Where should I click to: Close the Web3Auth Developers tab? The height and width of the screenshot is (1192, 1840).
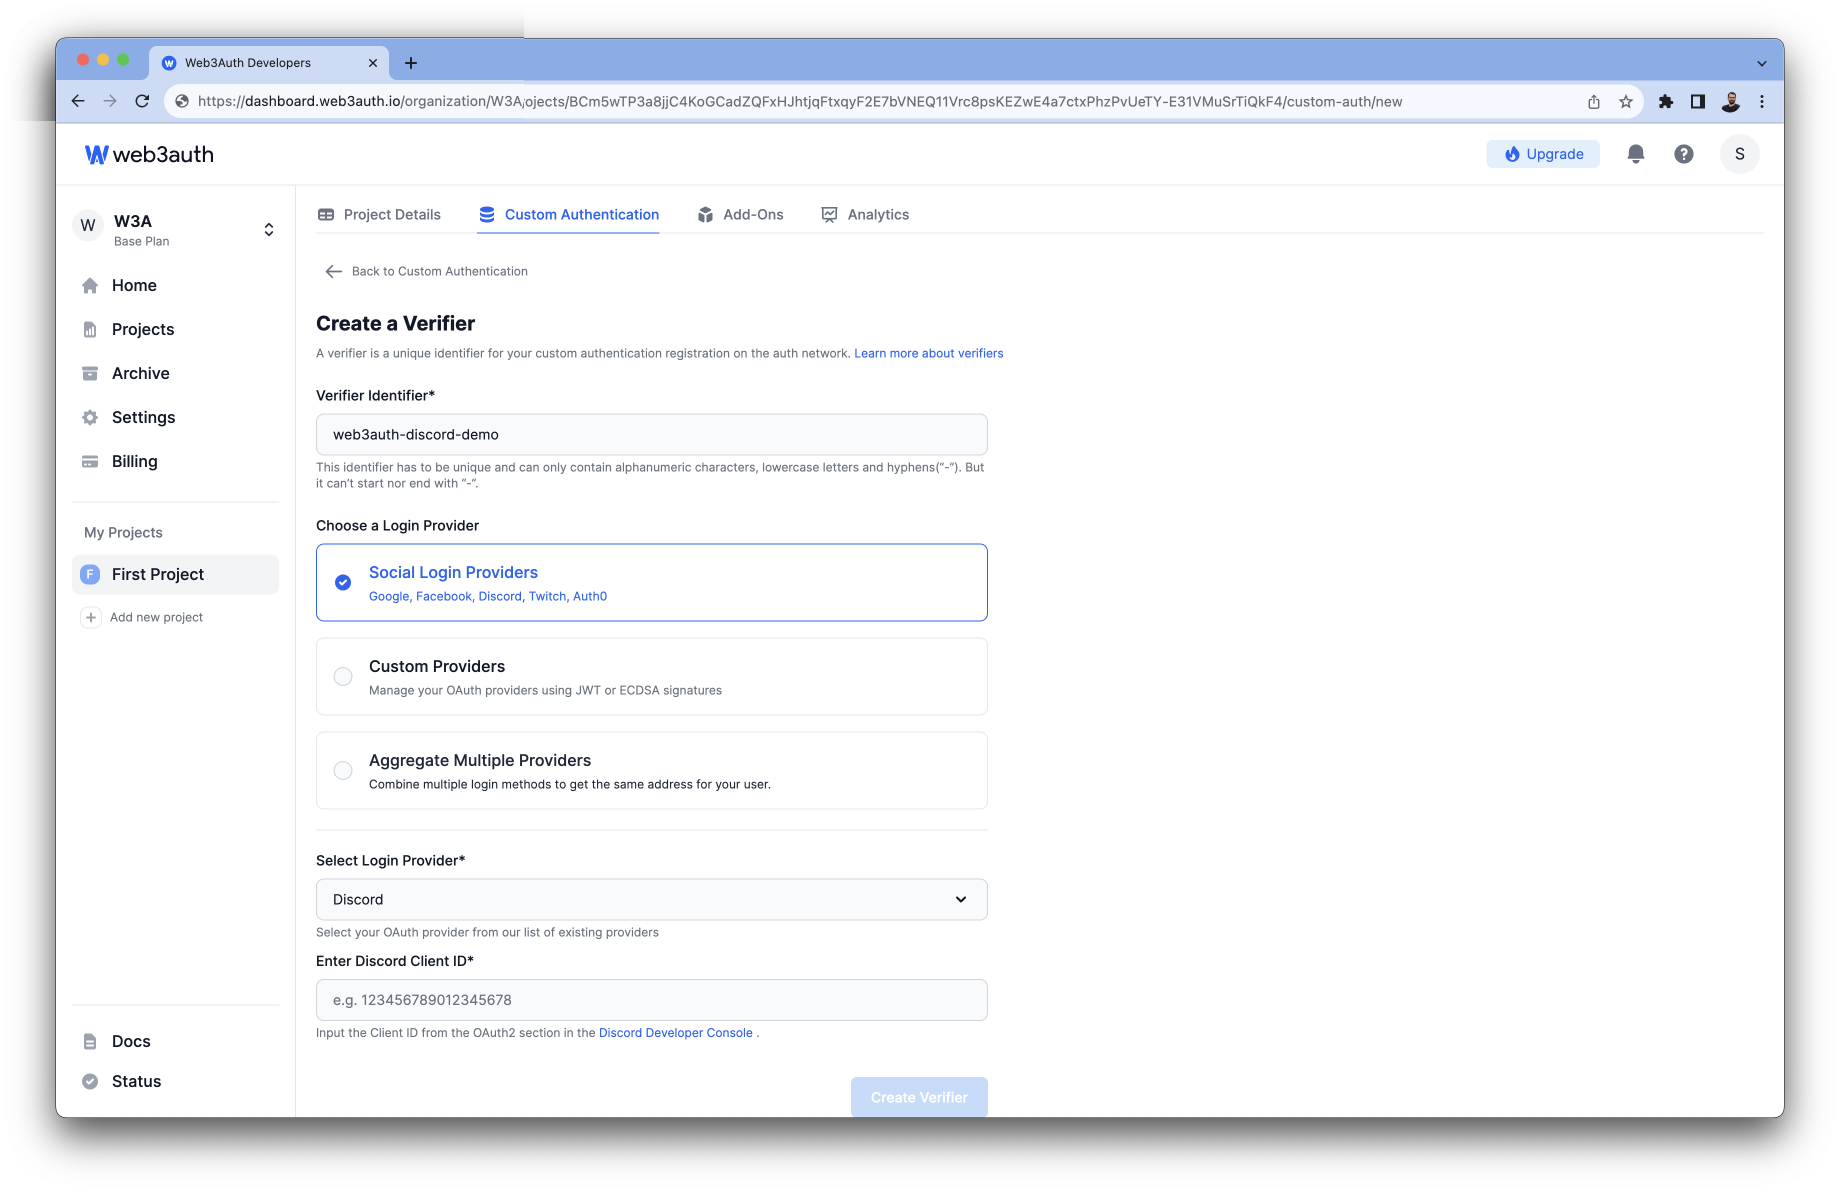click(x=373, y=62)
